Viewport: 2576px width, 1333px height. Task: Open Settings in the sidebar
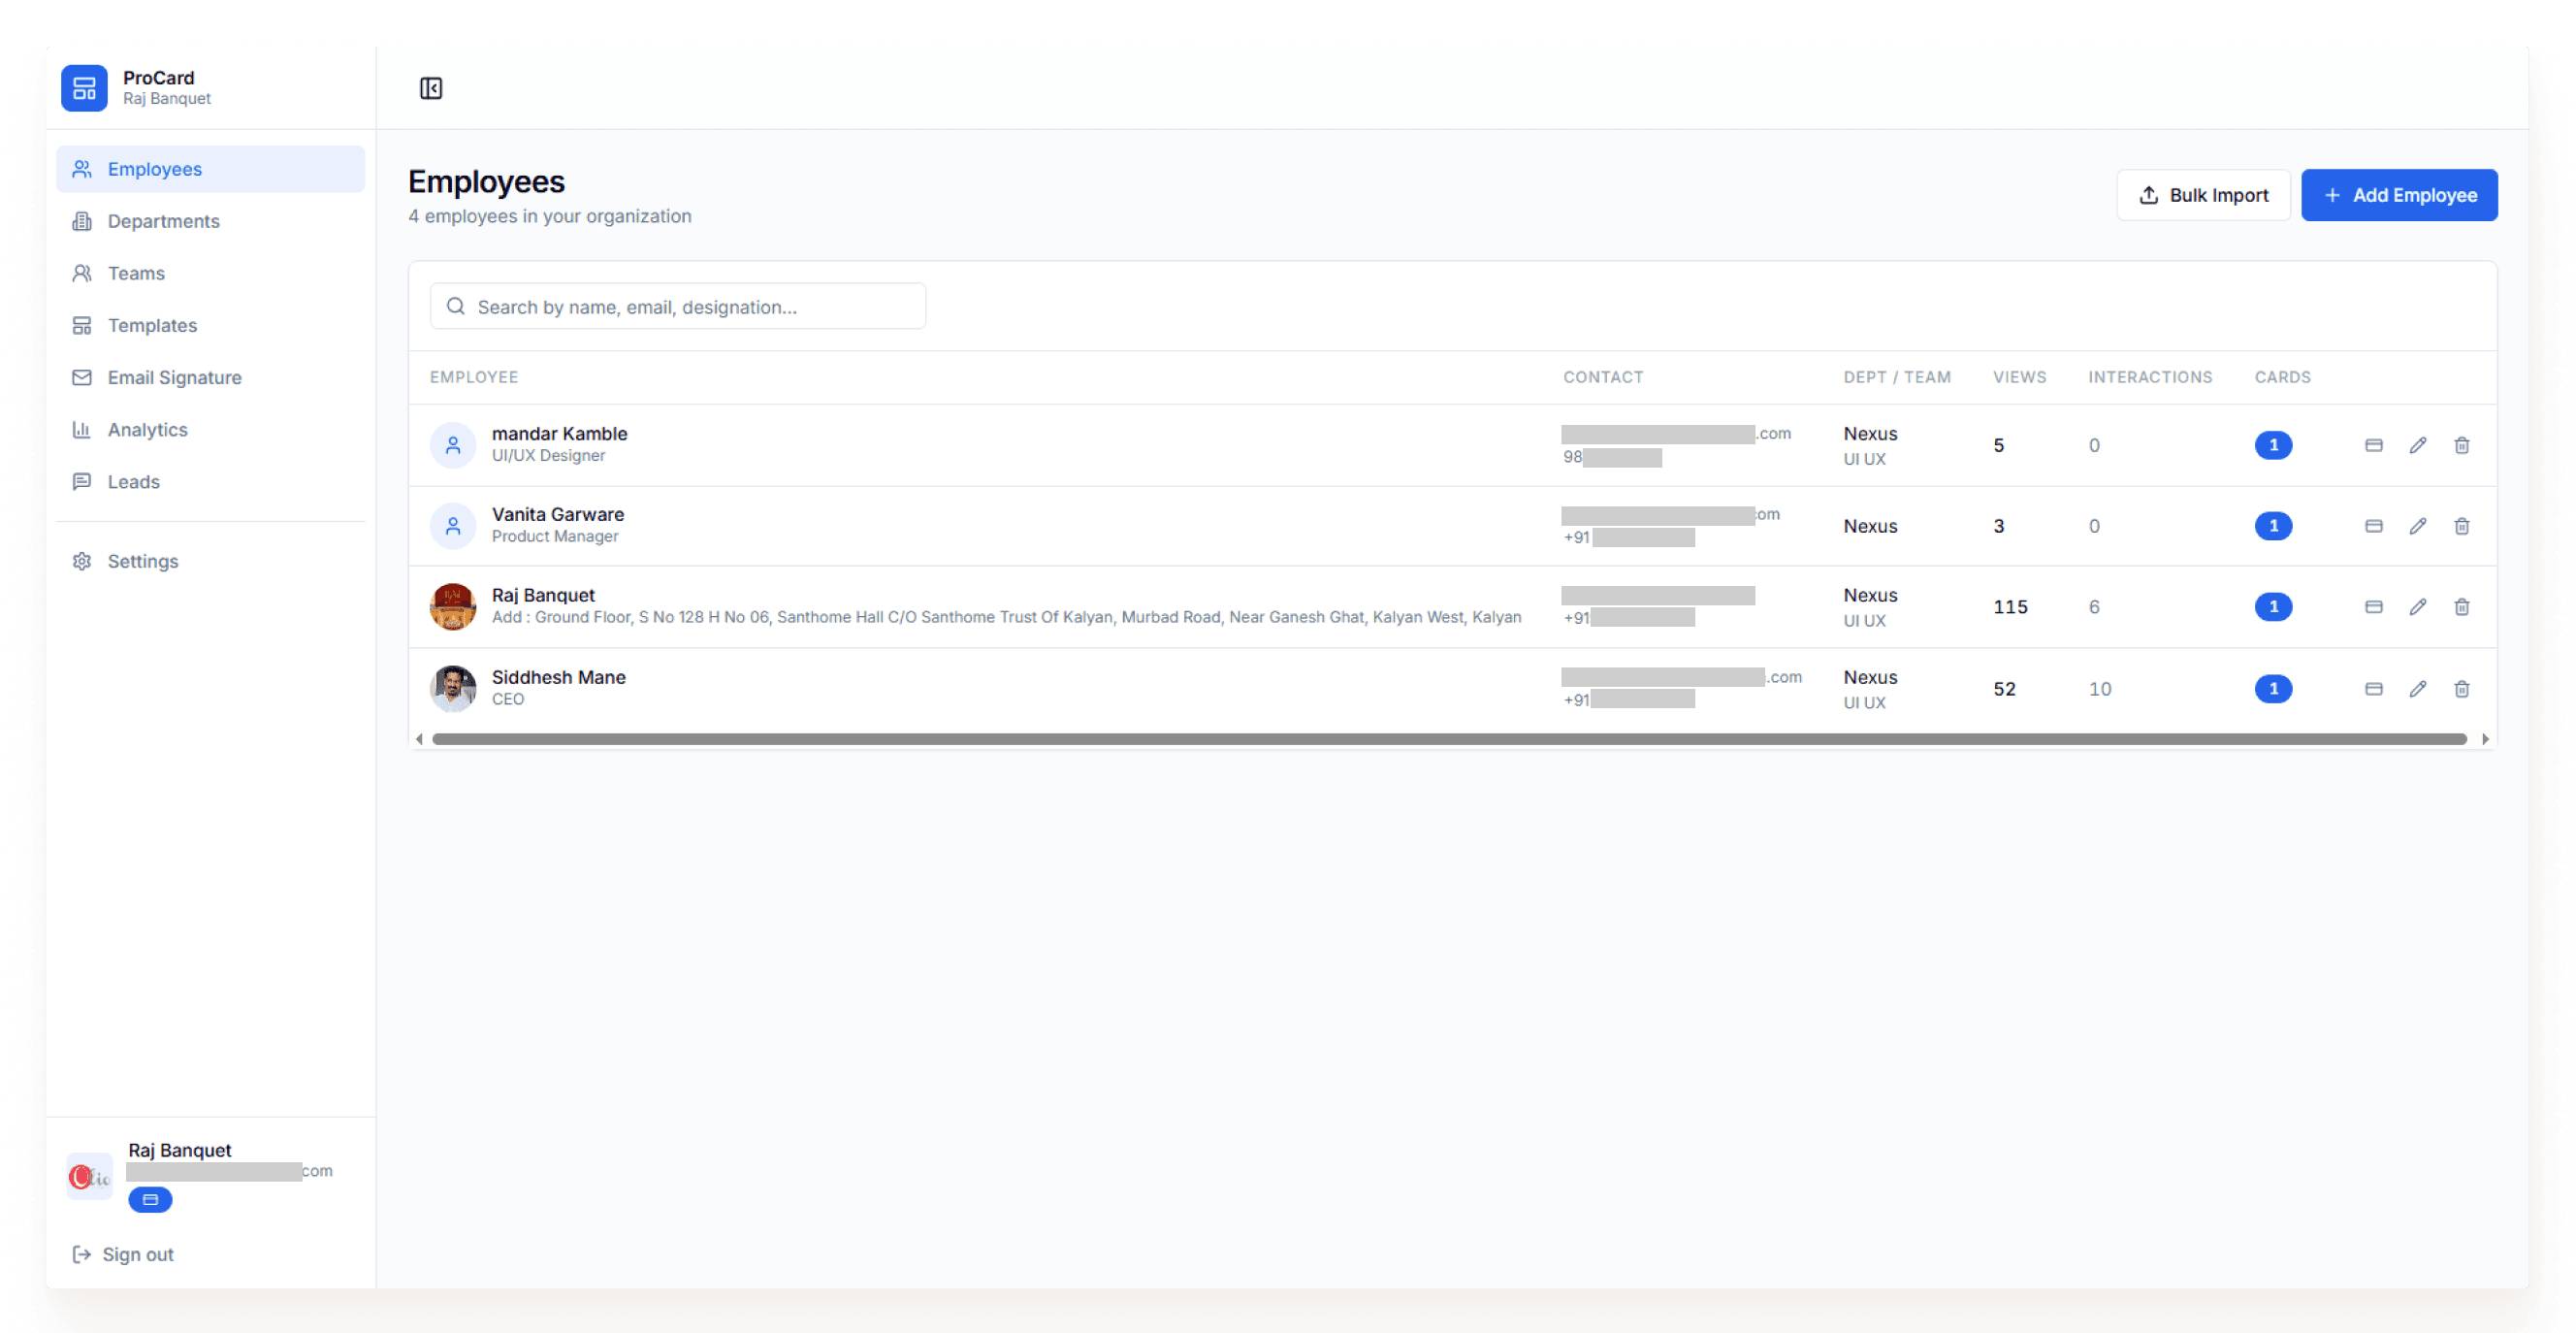point(210,561)
